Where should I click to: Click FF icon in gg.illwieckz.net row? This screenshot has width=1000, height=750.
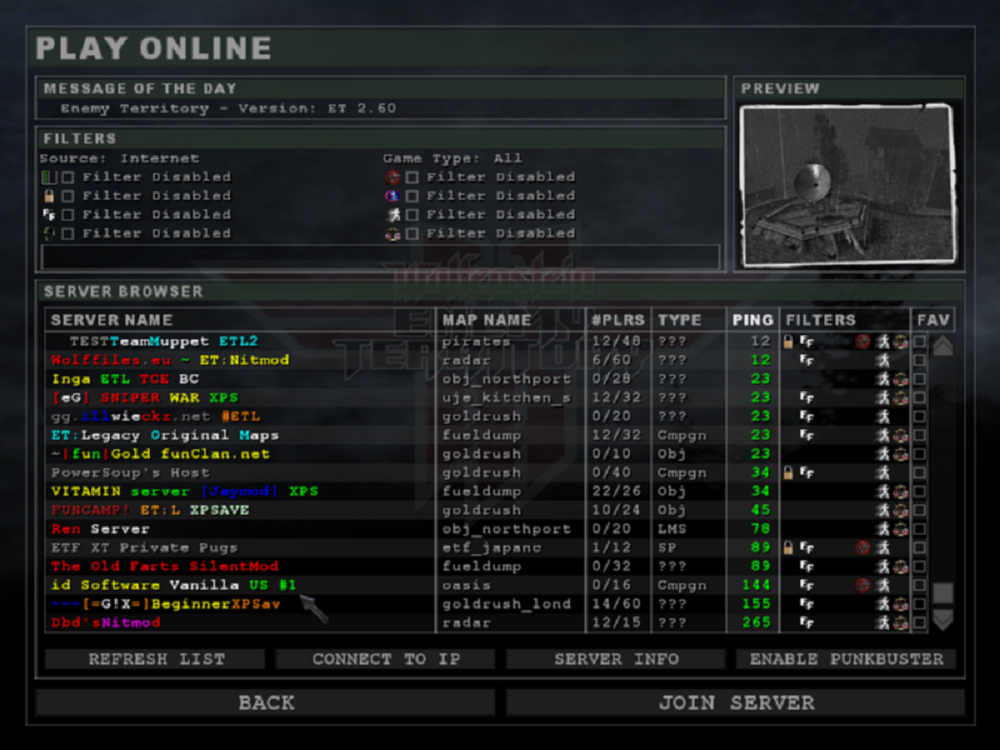[x=807, y=416]
